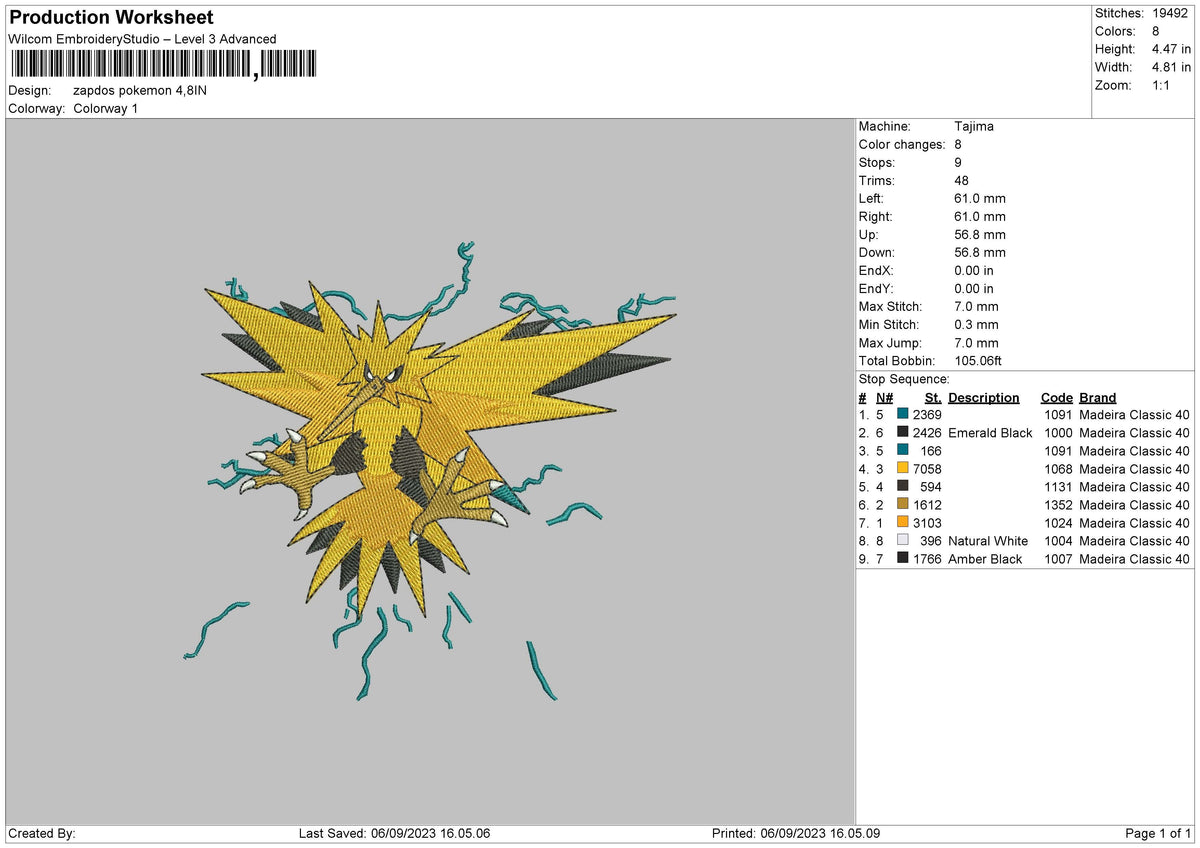This screenshot has width=1200, height=848.
Task: Click the orange swatch beside 3103
Action: coord(903,523)
